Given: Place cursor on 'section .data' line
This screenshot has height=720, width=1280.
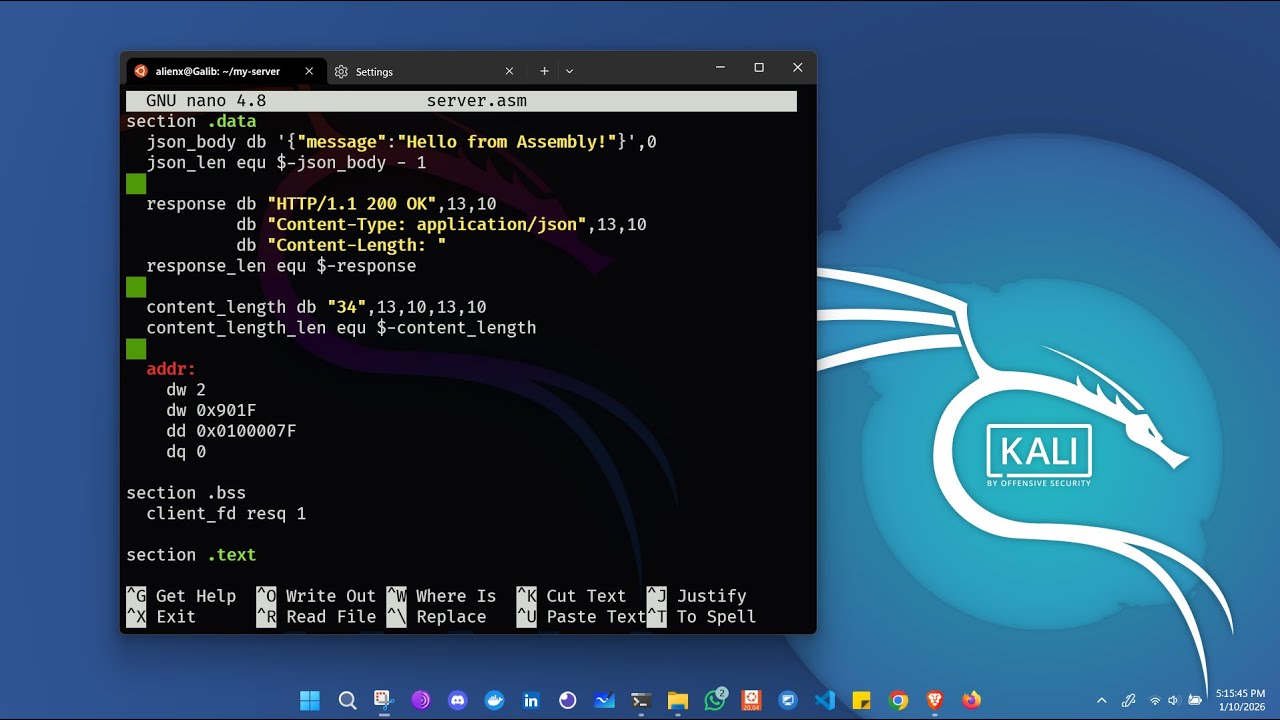Looking at the screenshot, I should click(191, 122).
